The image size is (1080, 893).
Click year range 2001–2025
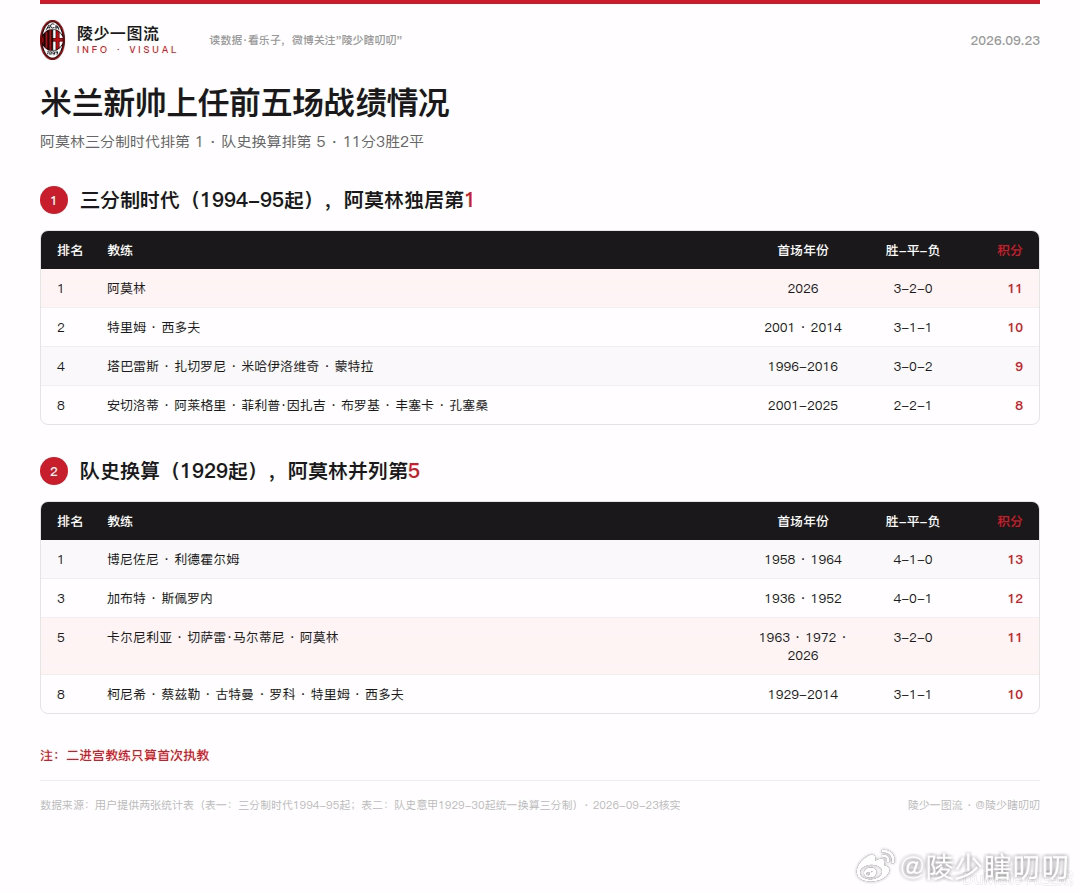[803, 406]
